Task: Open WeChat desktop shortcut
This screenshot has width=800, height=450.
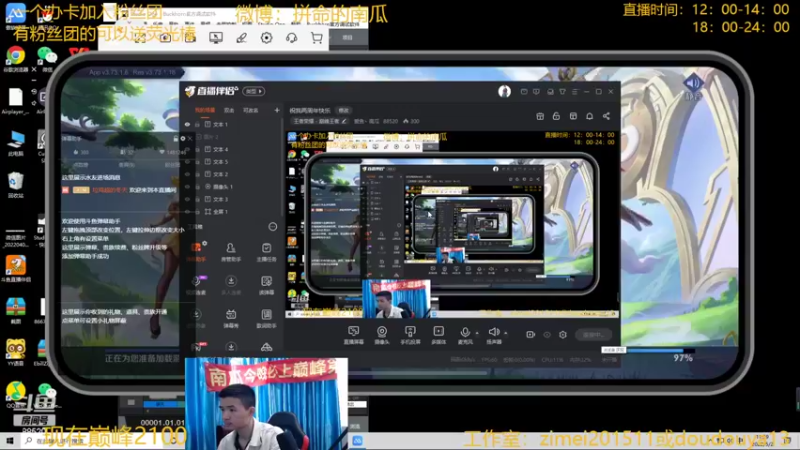Action: pyautogui.click(x=47, y=58)
